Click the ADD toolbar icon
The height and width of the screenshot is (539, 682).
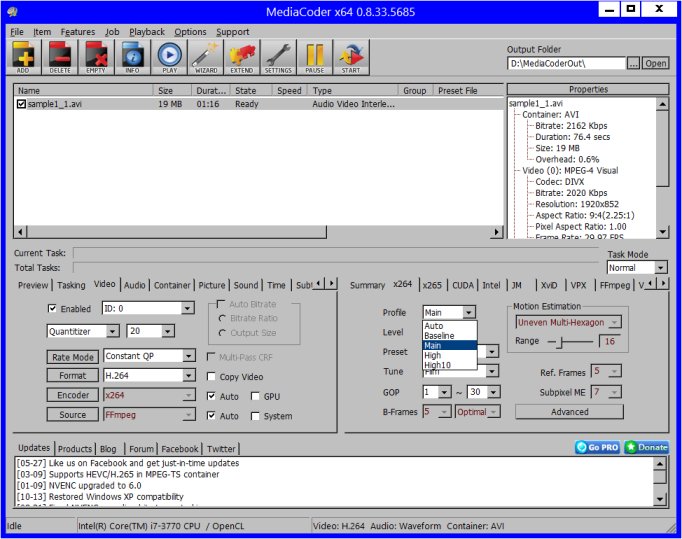click(23, 57)
